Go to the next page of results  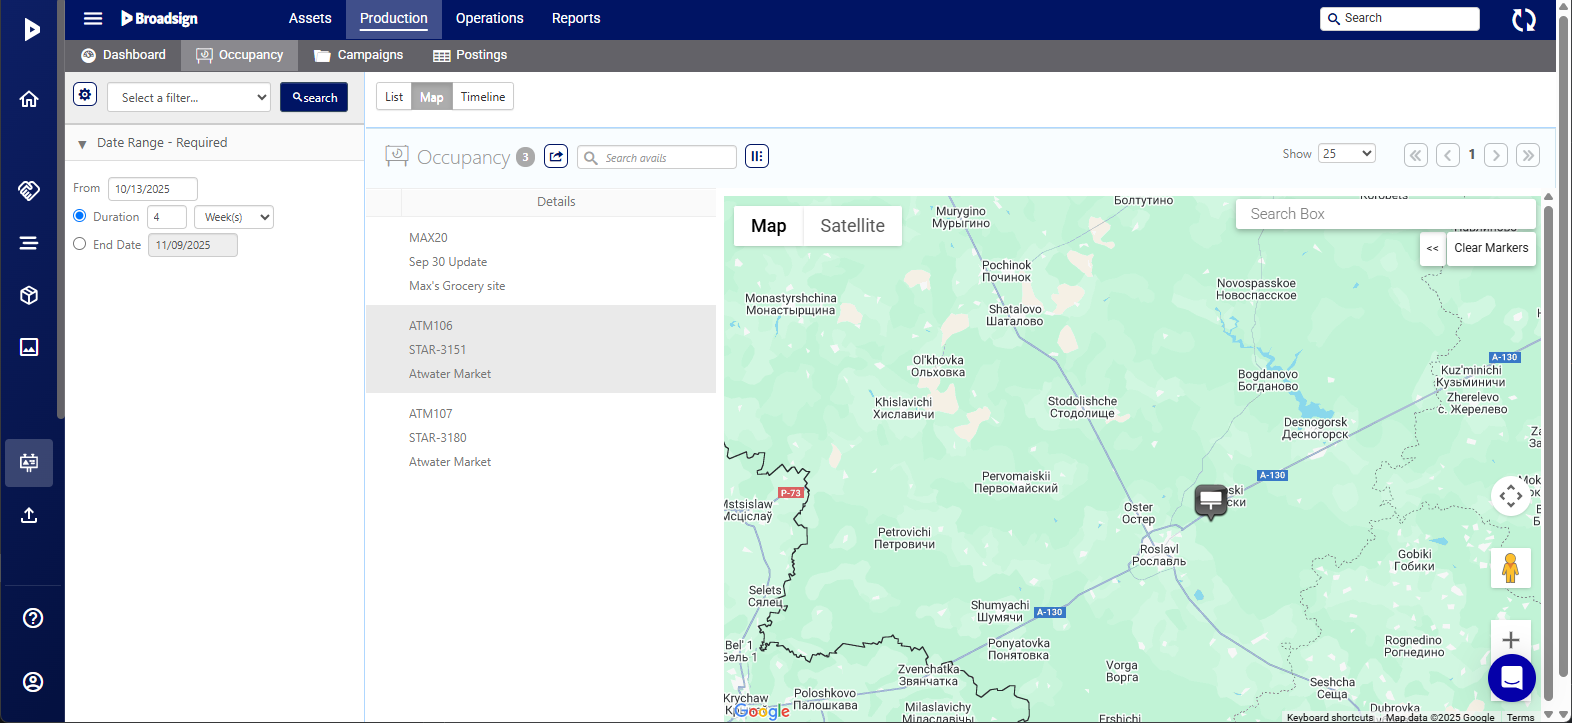[1496, 155]
